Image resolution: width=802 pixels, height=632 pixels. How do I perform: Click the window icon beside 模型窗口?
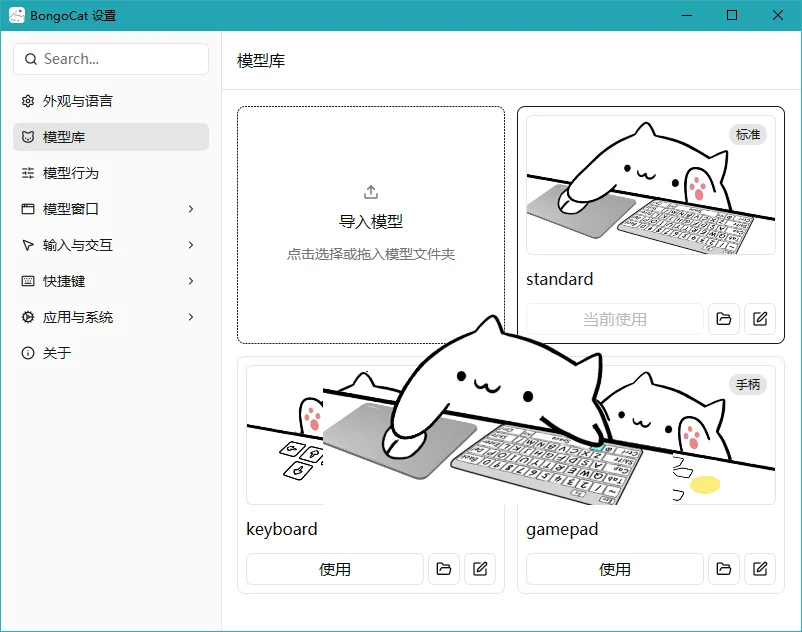[28, 209]
